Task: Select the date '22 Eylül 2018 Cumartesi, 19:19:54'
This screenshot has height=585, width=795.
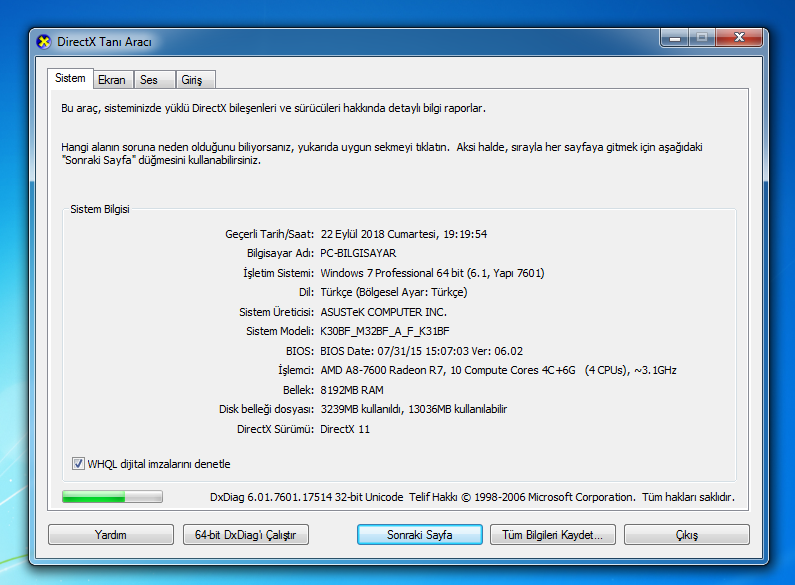Action: tap(404, 234)
